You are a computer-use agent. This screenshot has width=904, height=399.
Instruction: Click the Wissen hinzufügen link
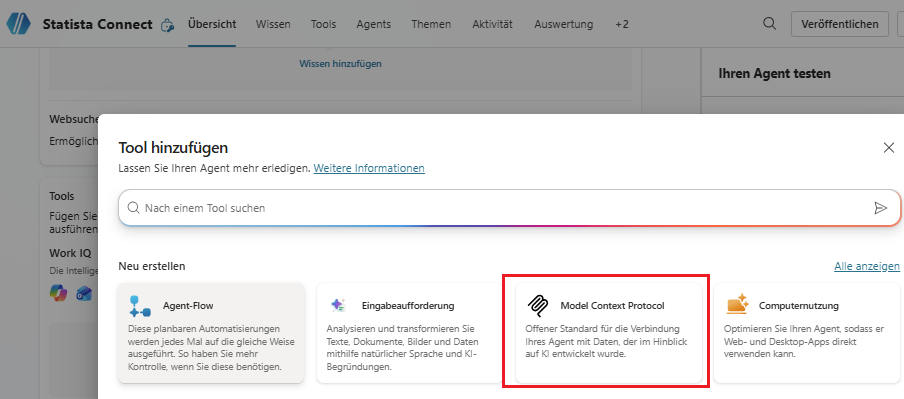click(340, 63)
